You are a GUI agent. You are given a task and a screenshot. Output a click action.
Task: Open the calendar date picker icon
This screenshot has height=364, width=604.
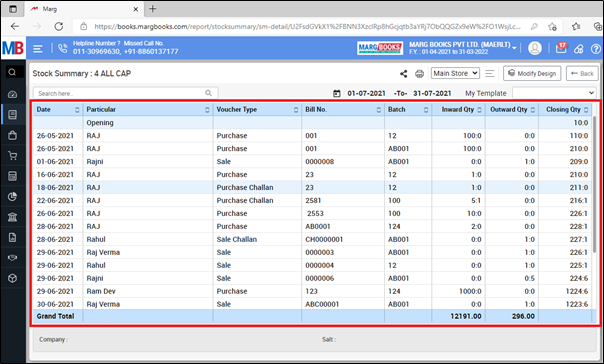tap(337, 93)
